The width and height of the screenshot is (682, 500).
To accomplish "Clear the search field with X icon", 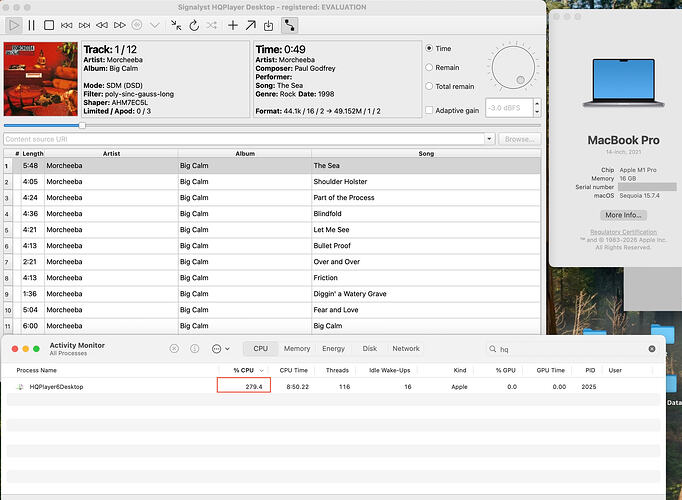I will pyautogui.click(x=652, y=349).
